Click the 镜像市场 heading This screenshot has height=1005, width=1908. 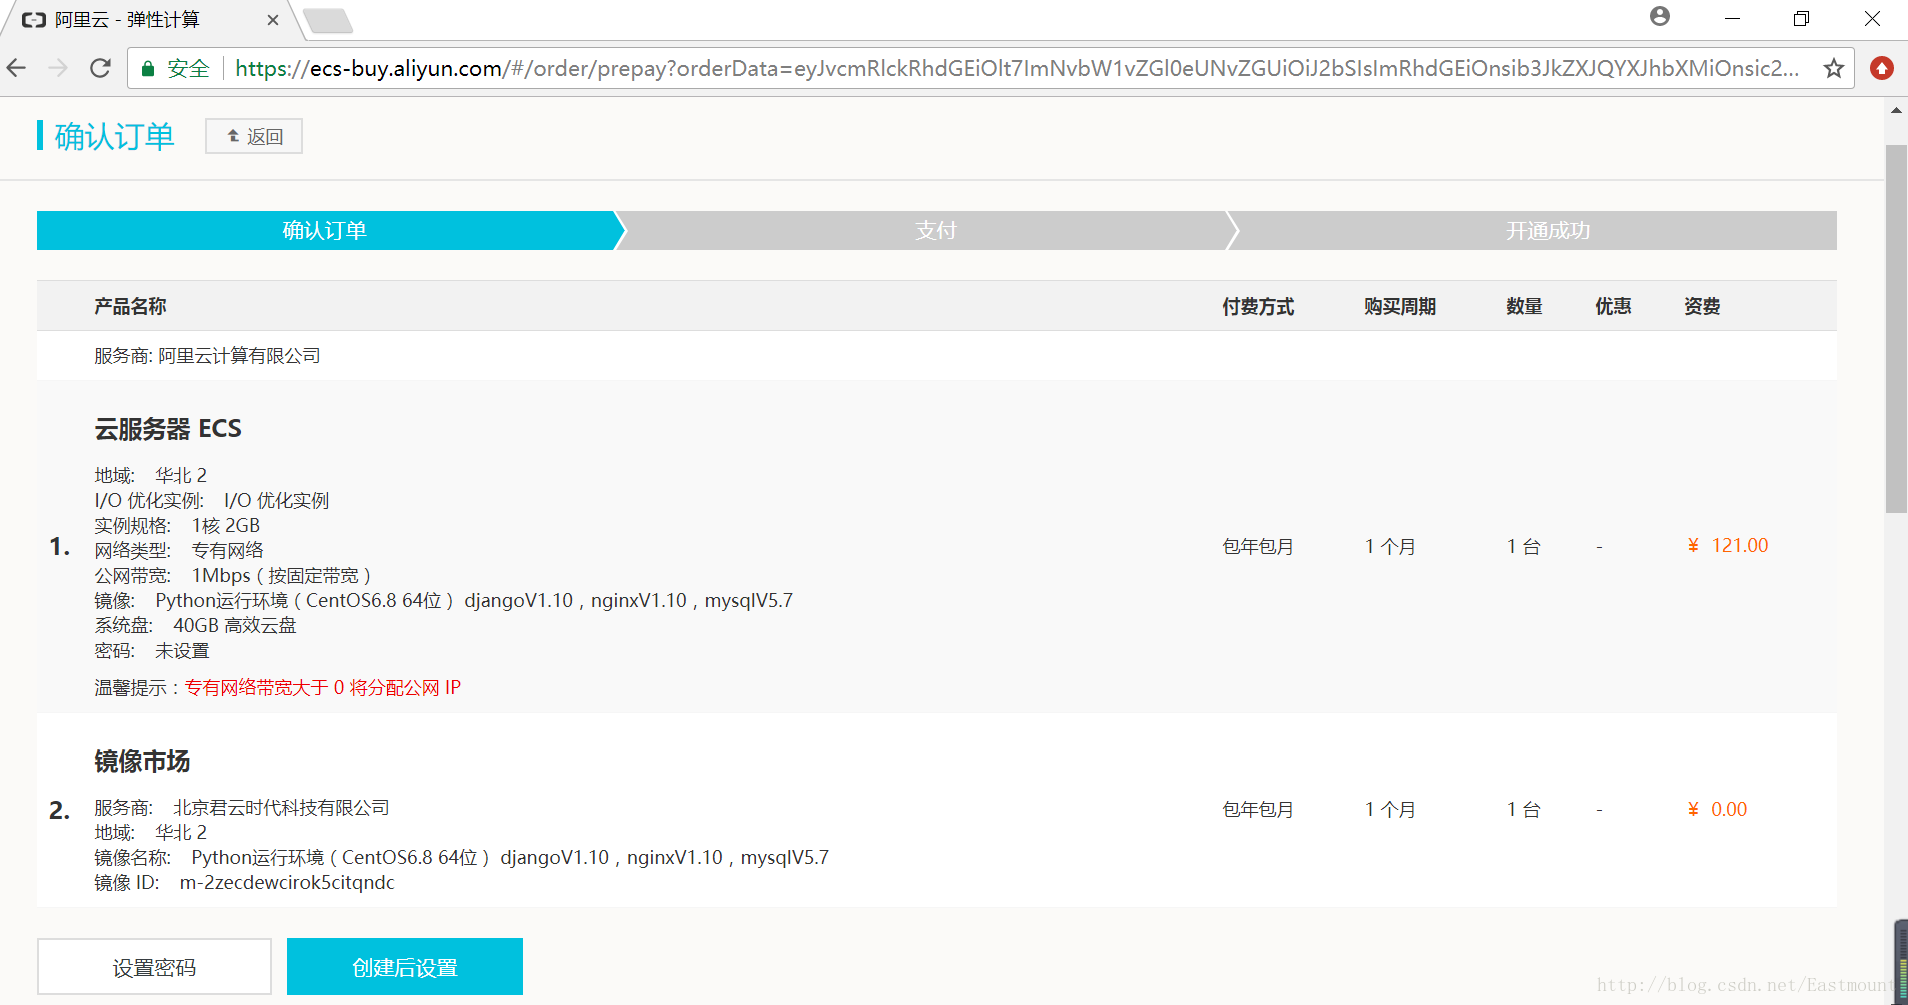coord(142,761)
